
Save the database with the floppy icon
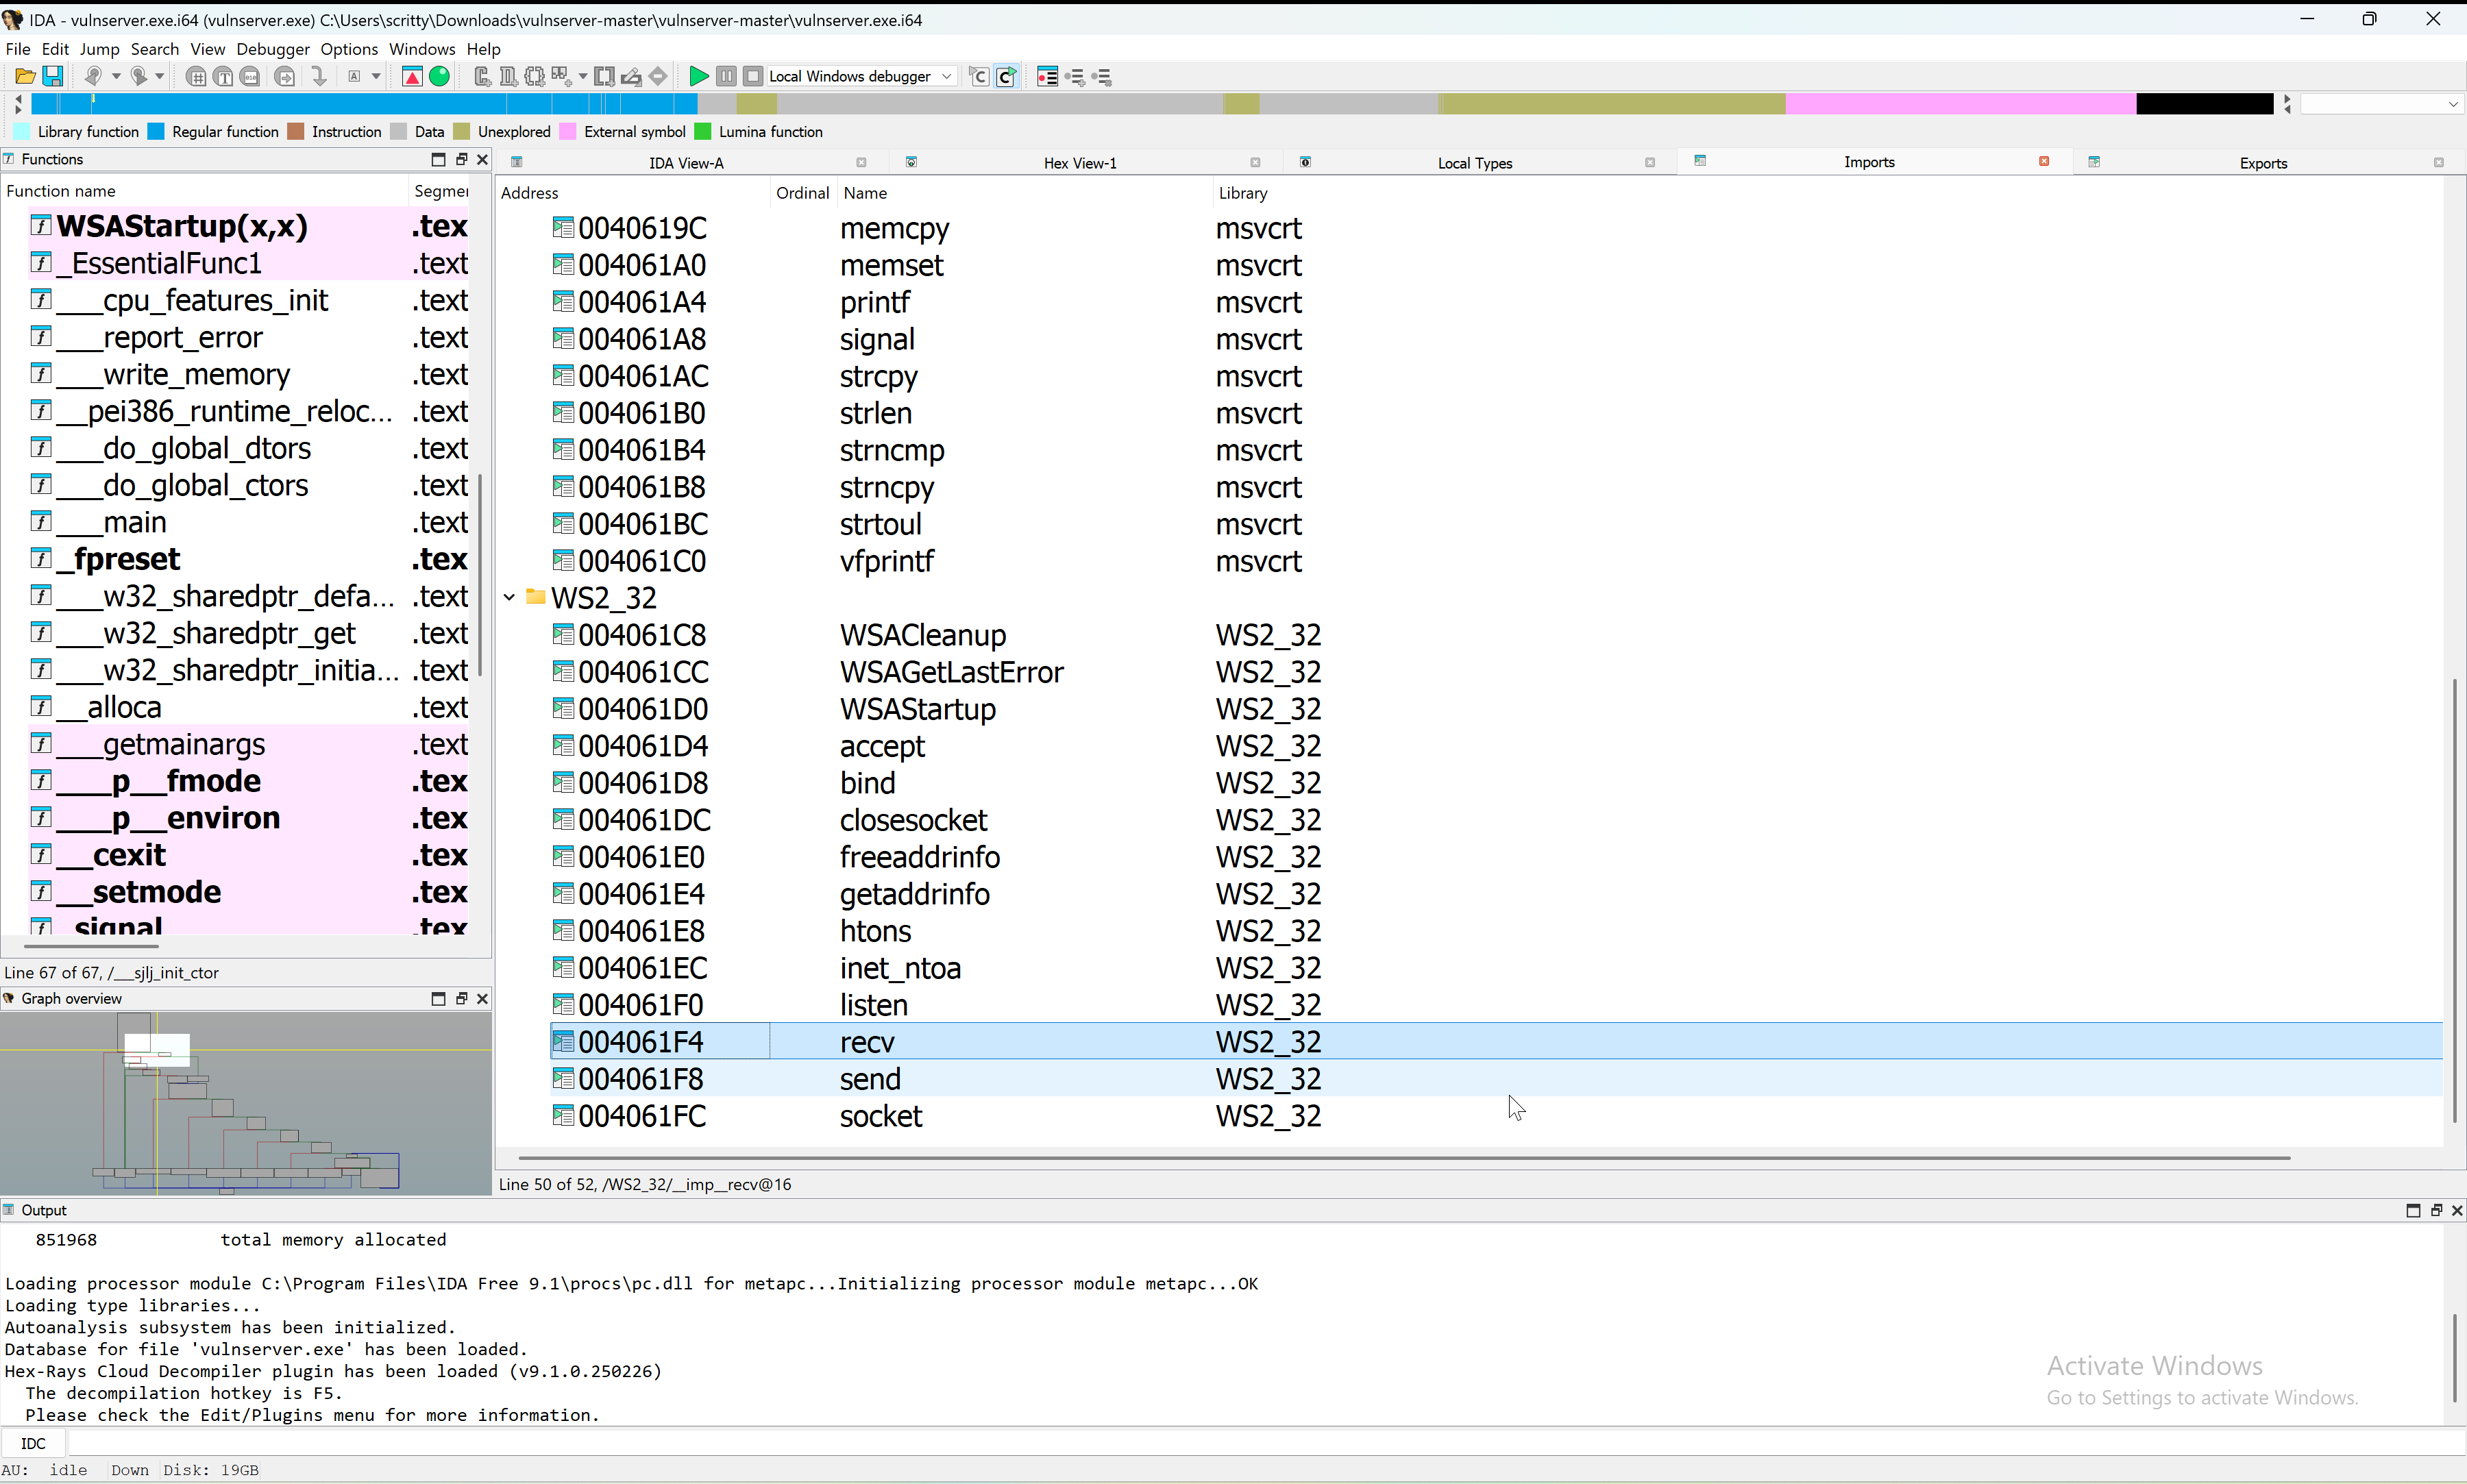(x=53, y=76)
